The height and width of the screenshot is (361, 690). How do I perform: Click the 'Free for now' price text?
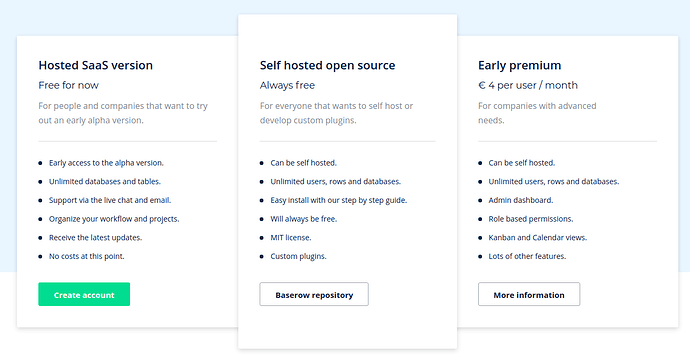tap(69, 85)
